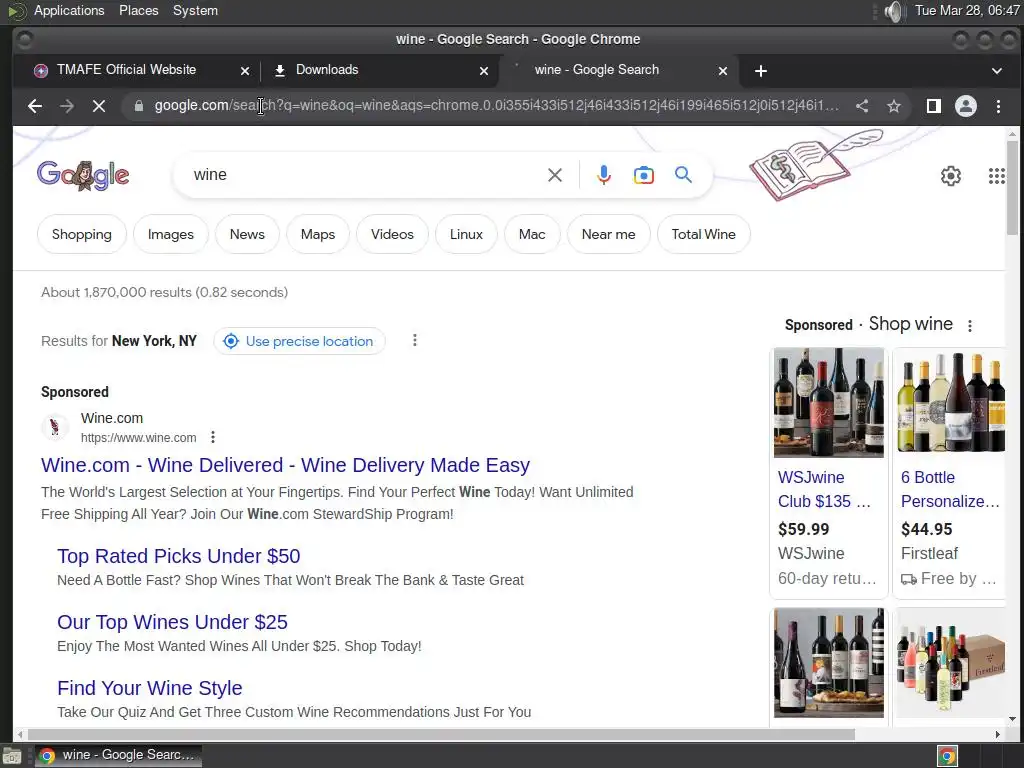Click the horizontal page scrollbar
This screenshot has height=768, width=1024.
[x=441, y=735]
